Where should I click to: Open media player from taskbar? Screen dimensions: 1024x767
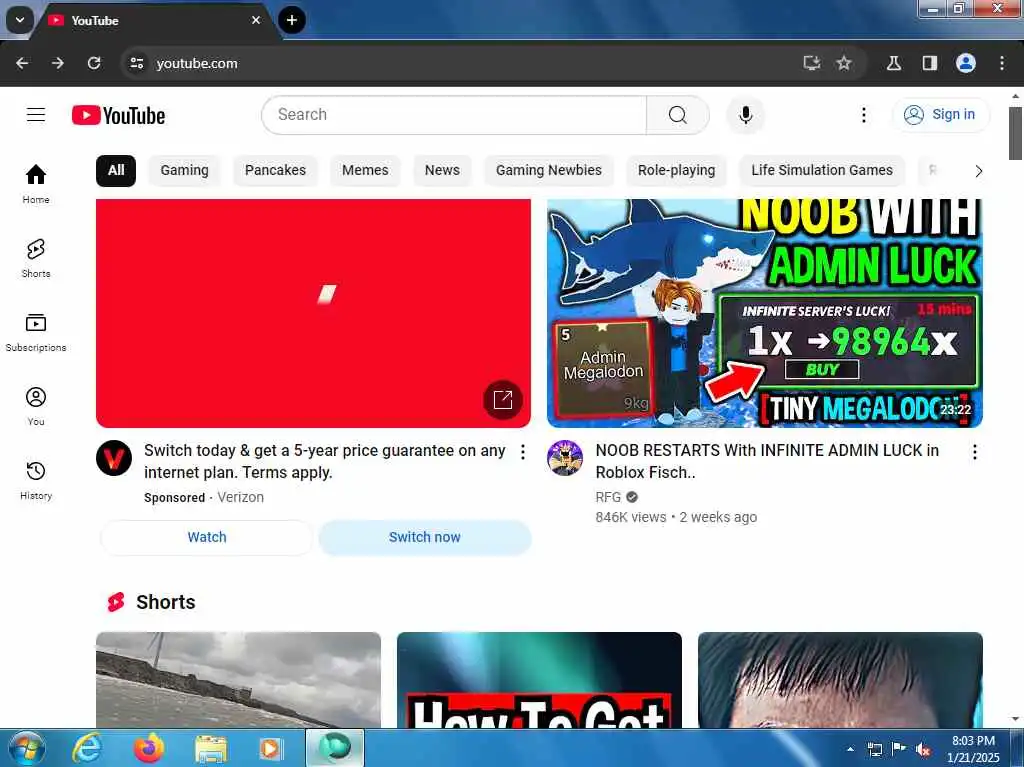point(270,749)
